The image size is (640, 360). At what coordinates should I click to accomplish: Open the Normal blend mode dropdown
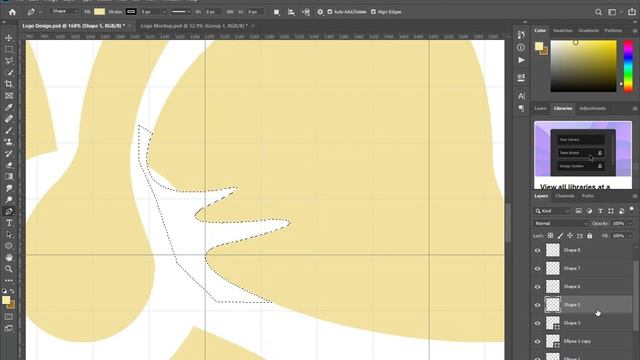(x=561, y=223)
